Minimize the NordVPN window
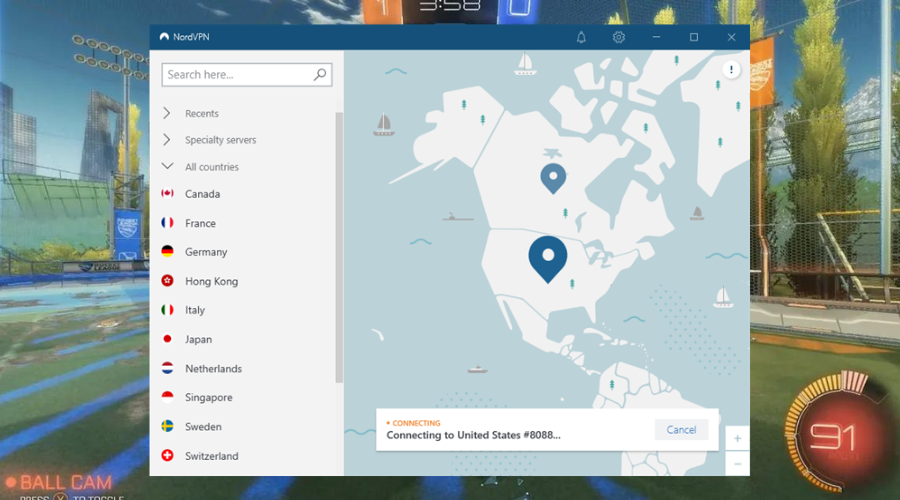Screen dimensions: 900x500 tap(656, 37)
